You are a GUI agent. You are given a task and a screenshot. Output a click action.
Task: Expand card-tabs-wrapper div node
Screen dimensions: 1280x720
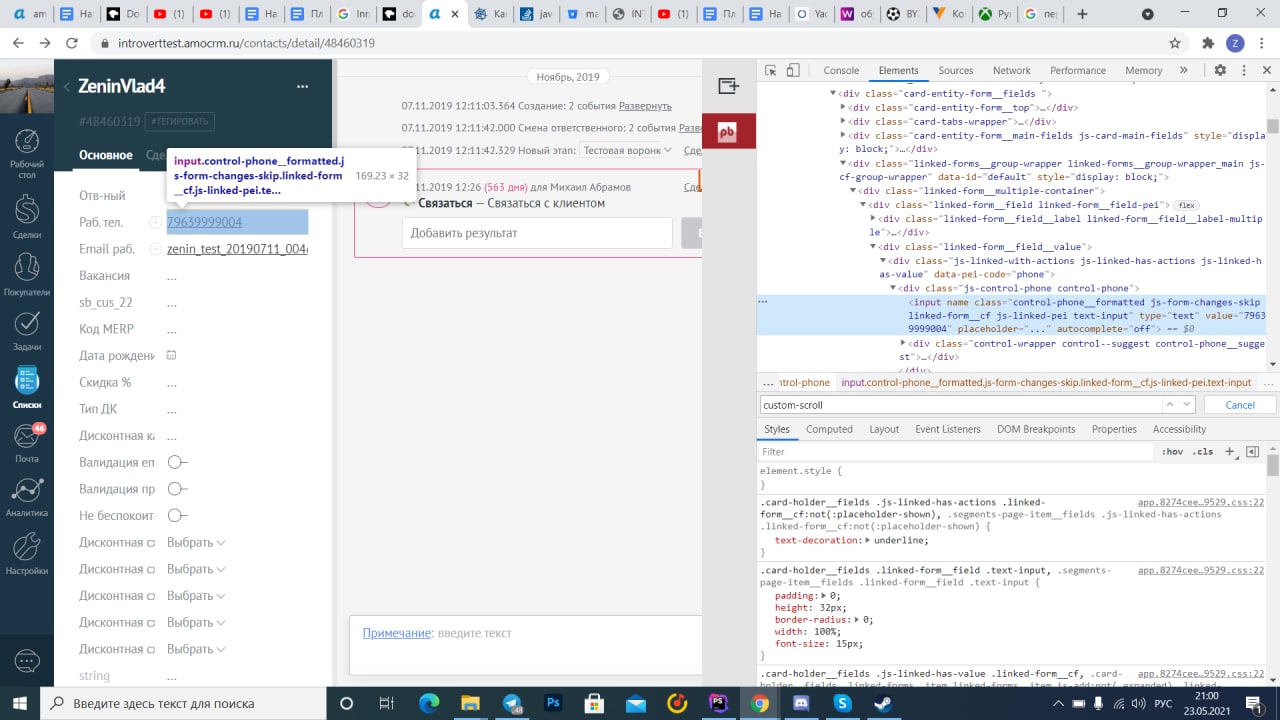(x=844, y=121)
